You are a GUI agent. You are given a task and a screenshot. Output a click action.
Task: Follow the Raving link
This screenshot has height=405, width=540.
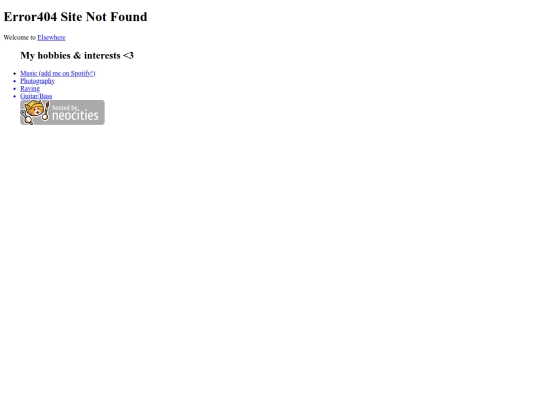pyautogui.click(x=30, y=89)
